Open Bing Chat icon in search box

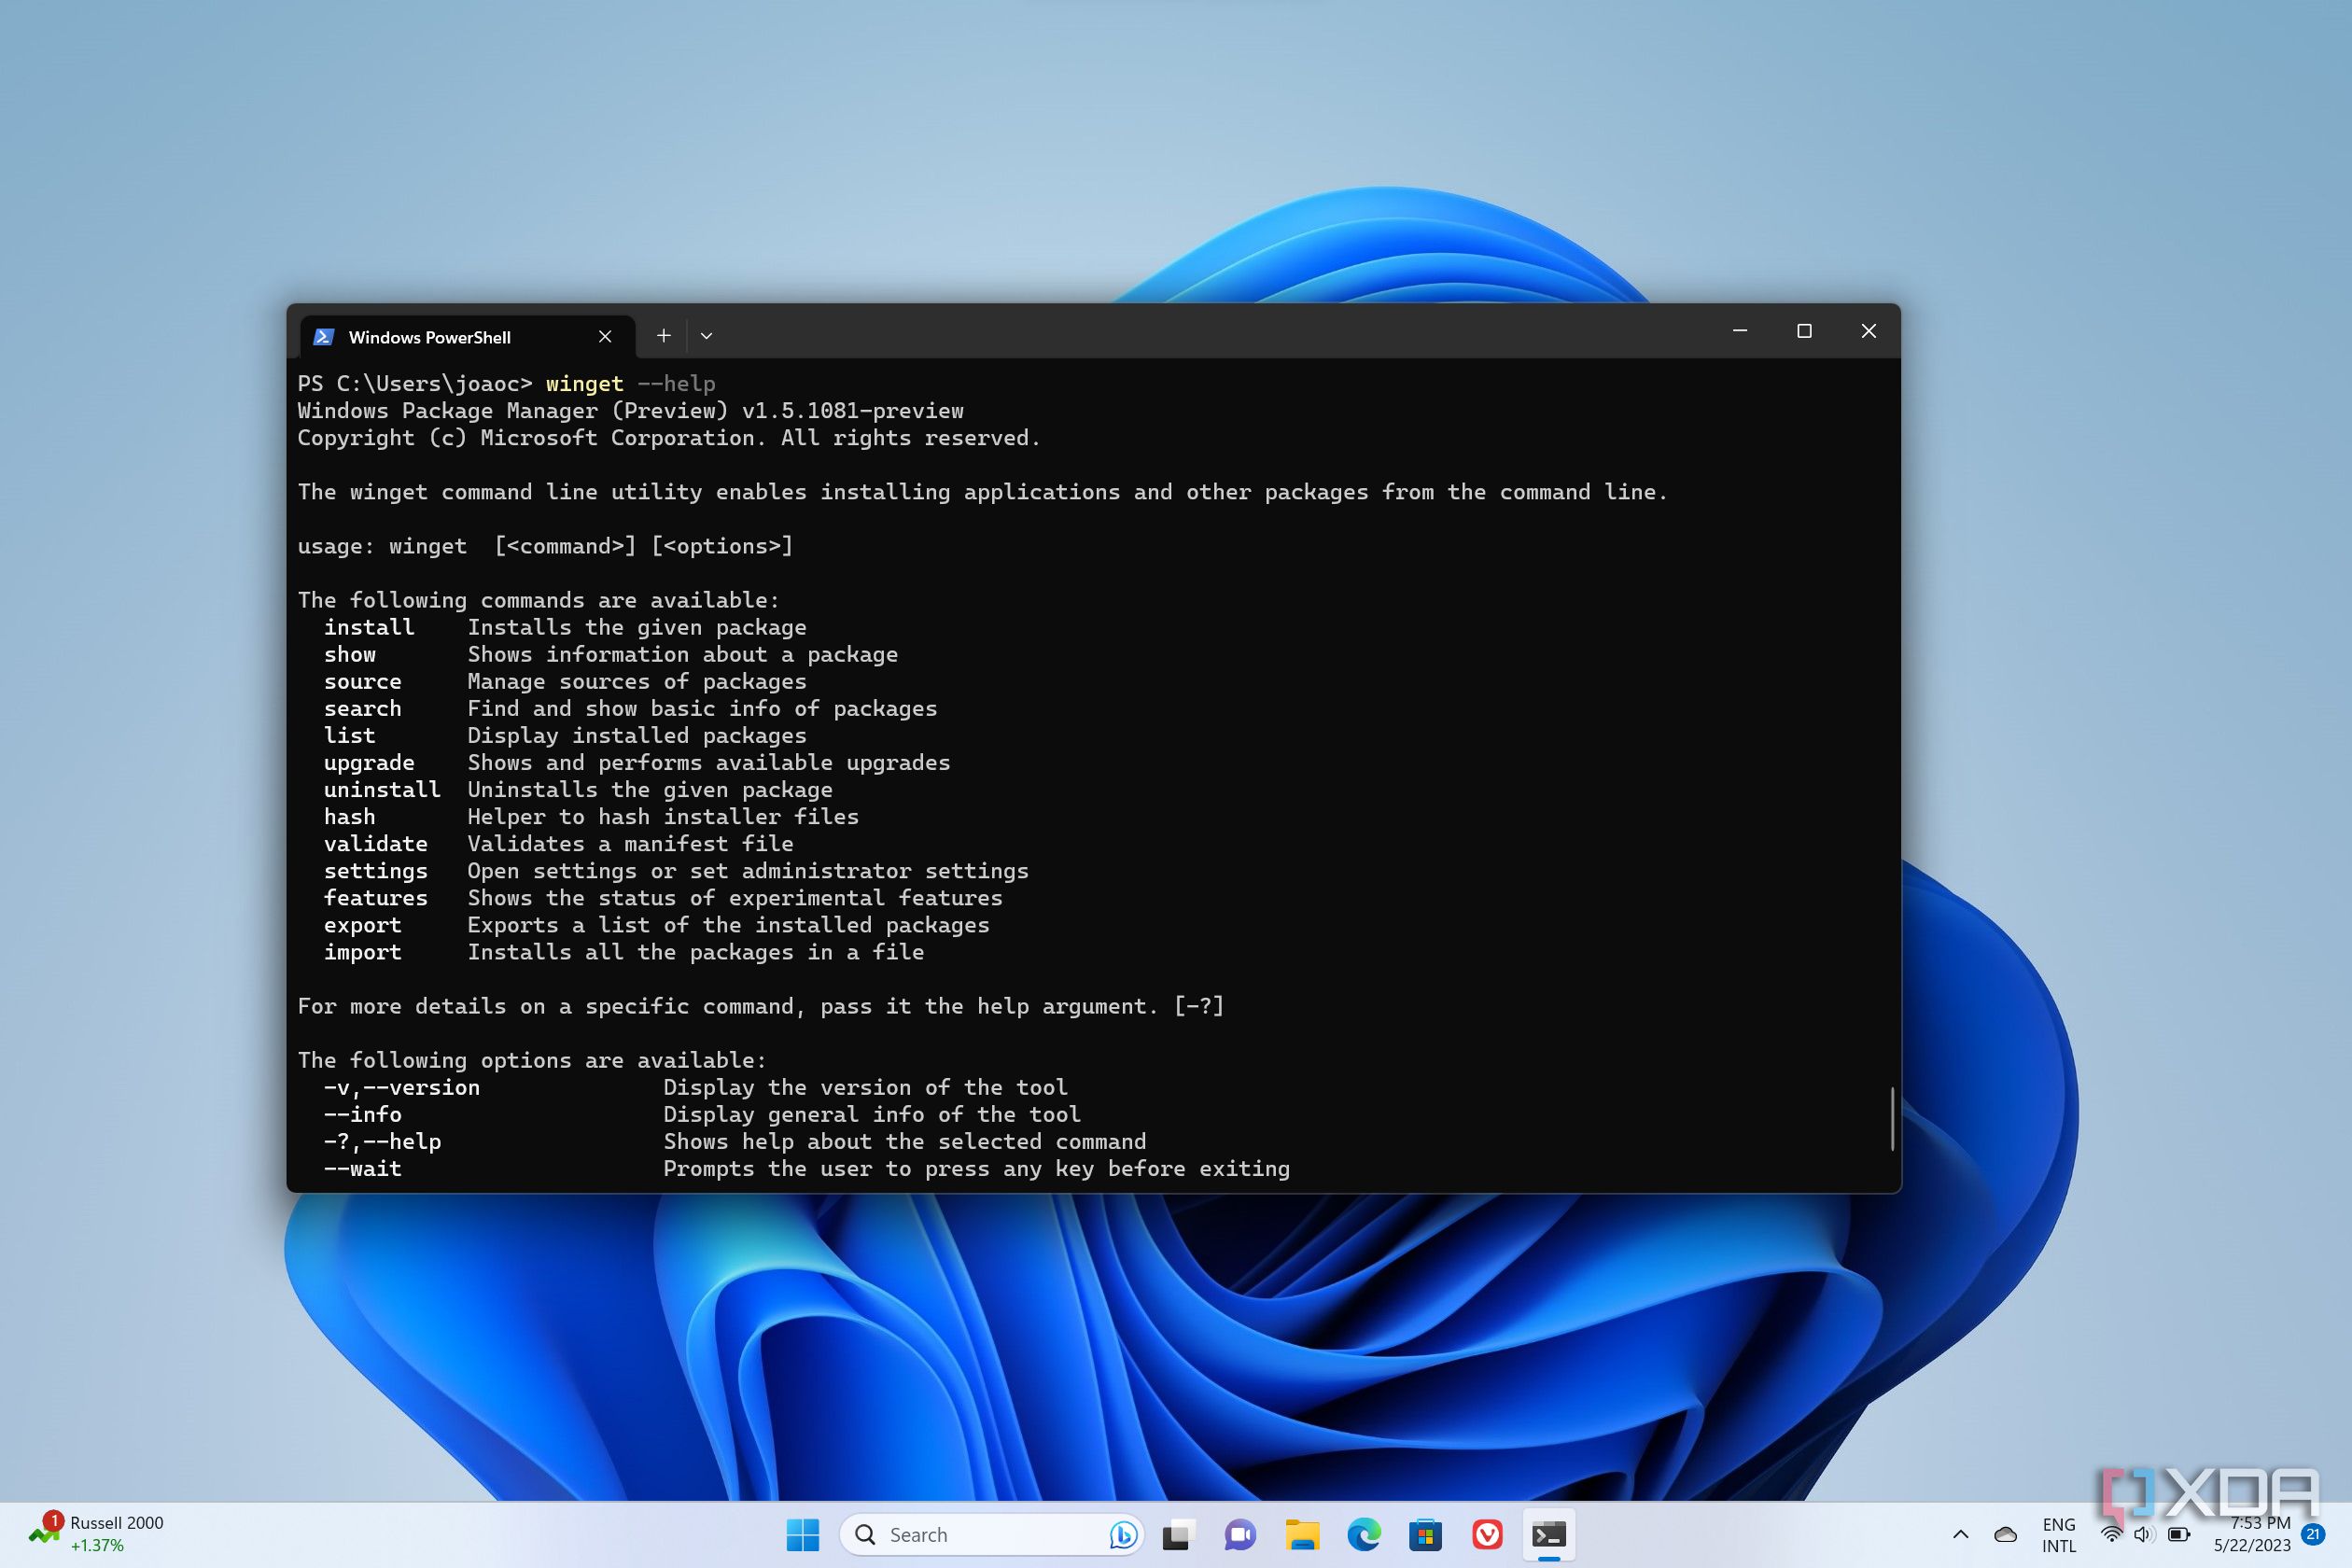[x=1123, y=1534]
